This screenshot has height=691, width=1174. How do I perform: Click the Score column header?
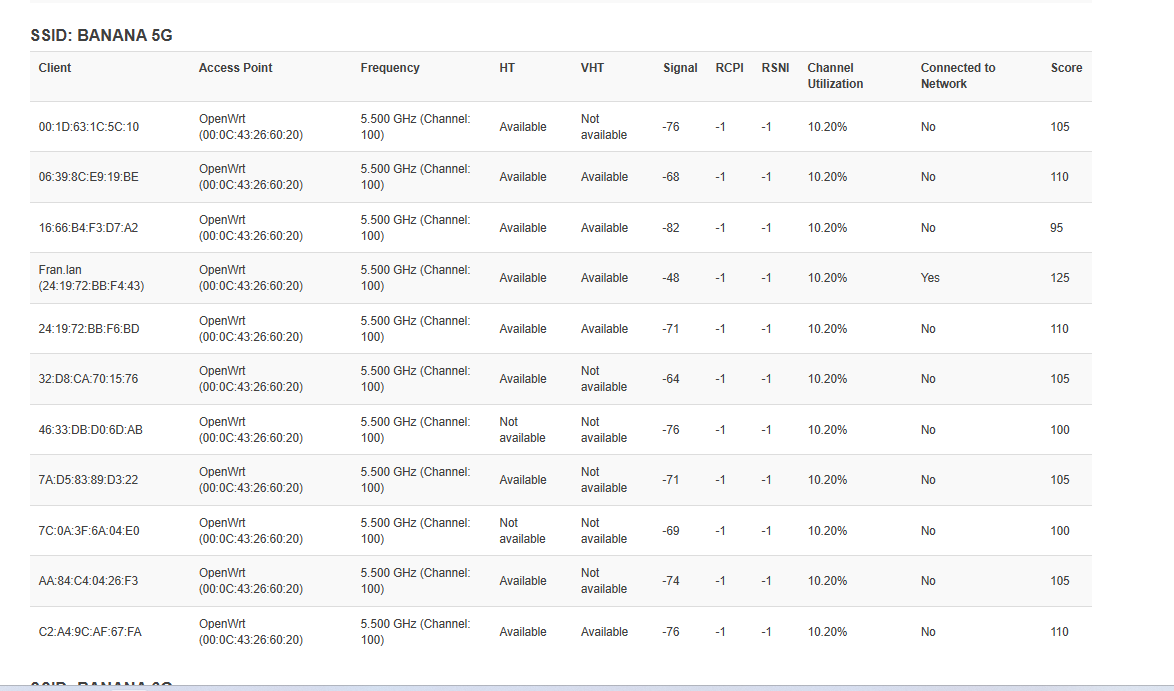1066,68
